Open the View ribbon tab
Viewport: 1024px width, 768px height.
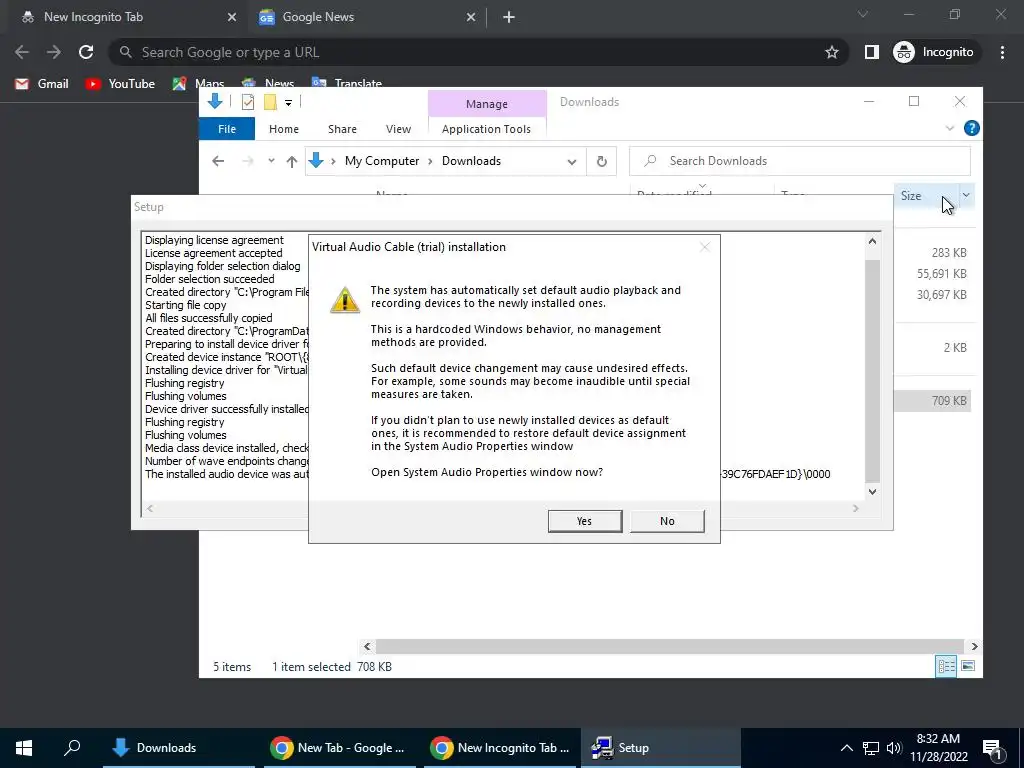tap(398, 129)
